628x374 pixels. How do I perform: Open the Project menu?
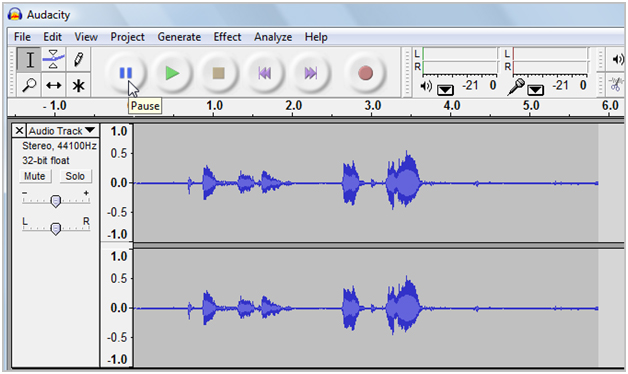[127, 37]
